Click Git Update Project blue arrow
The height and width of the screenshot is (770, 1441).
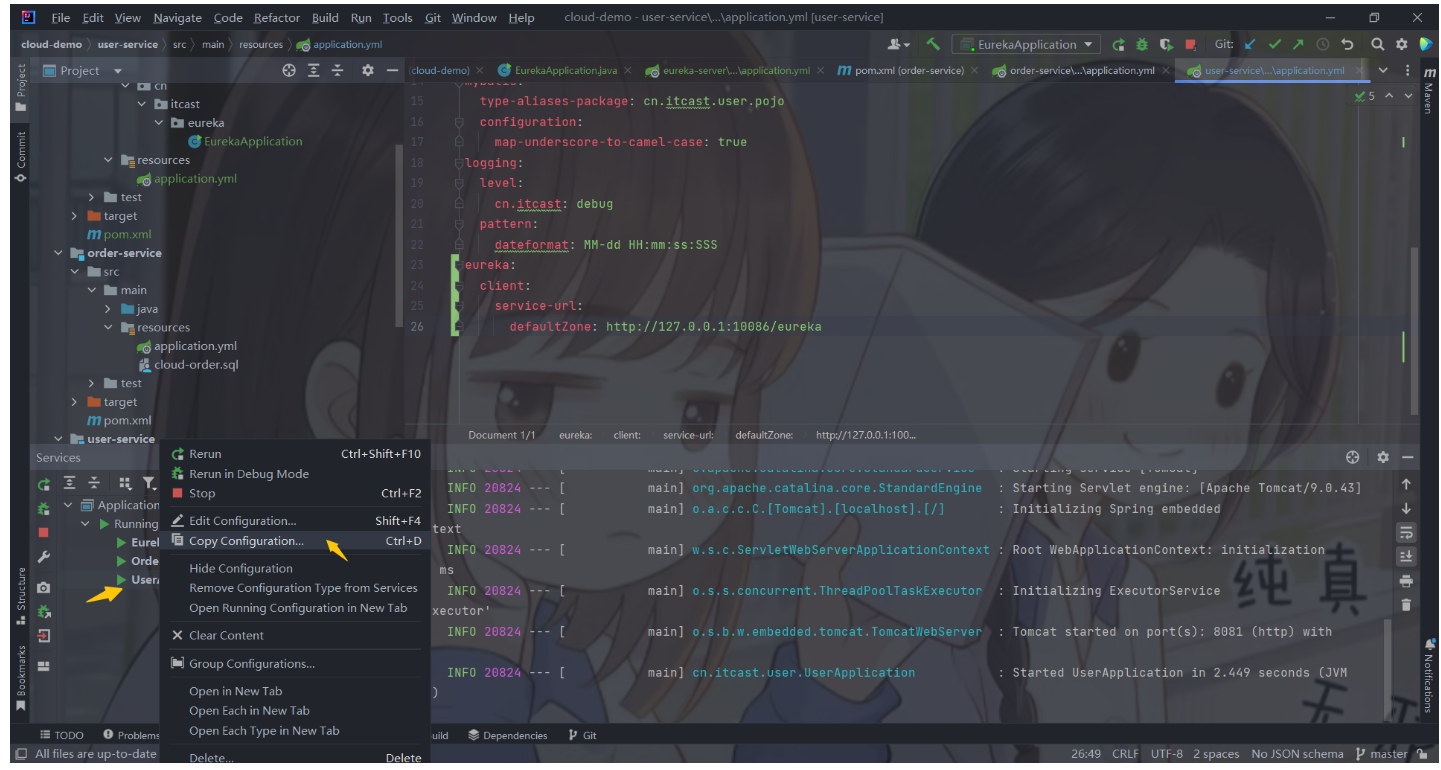coord(1250,44)
